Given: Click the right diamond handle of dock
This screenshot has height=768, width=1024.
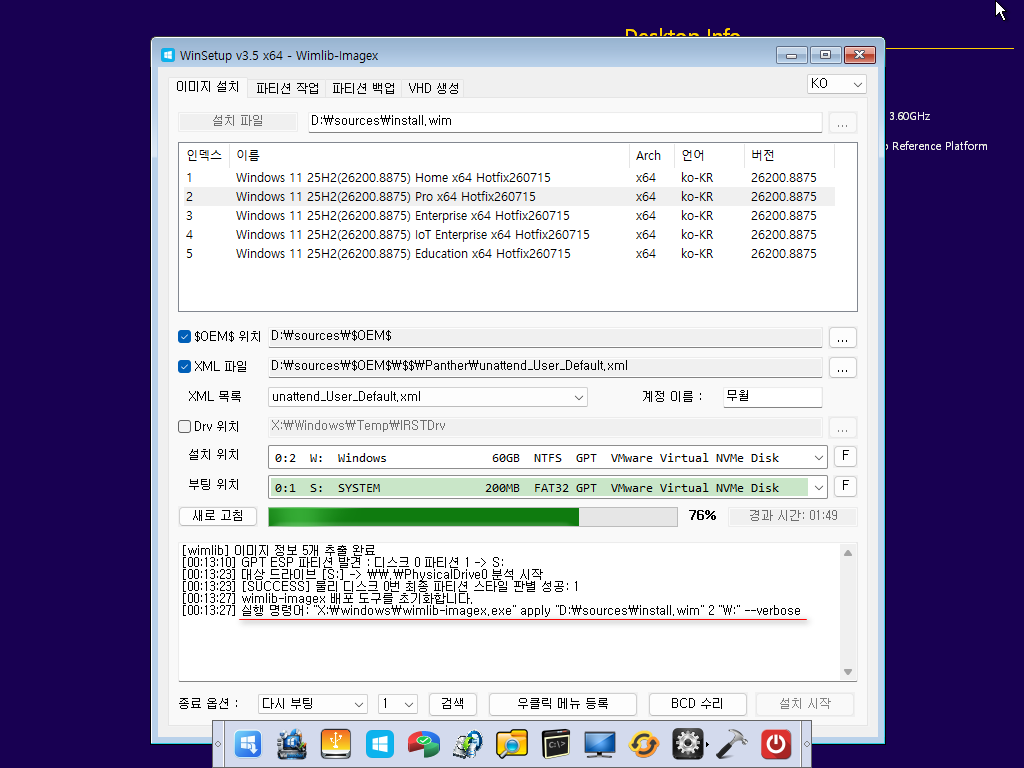Looking at the screenshot, I should tap(807, 744).
